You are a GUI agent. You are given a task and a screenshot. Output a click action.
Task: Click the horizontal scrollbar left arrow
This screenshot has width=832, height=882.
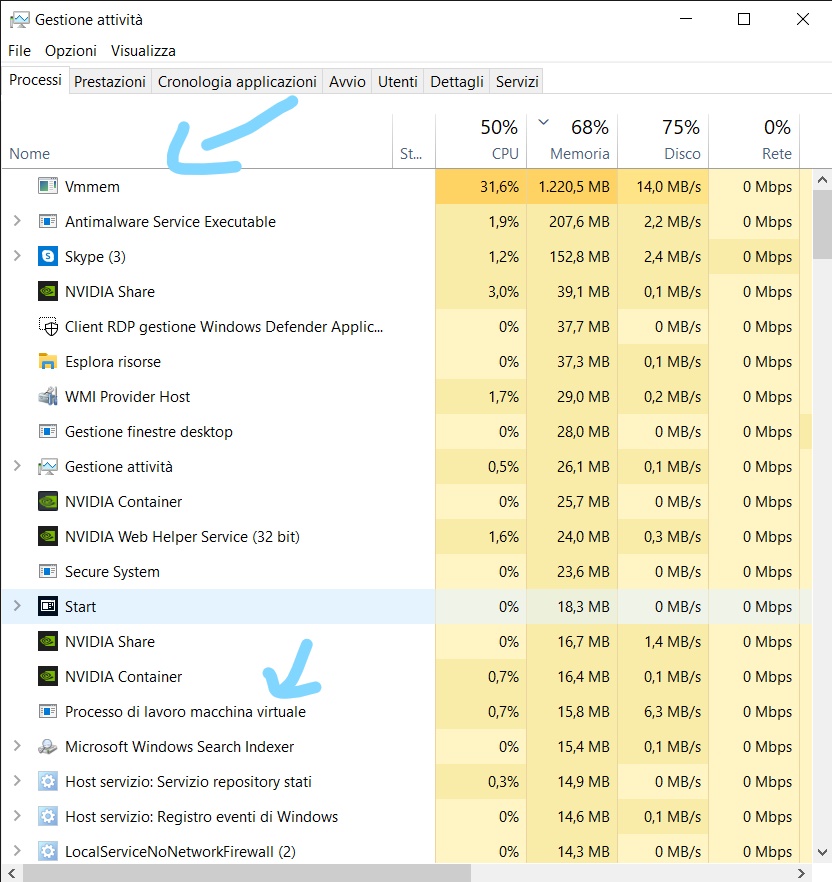(x=11, y=873)
